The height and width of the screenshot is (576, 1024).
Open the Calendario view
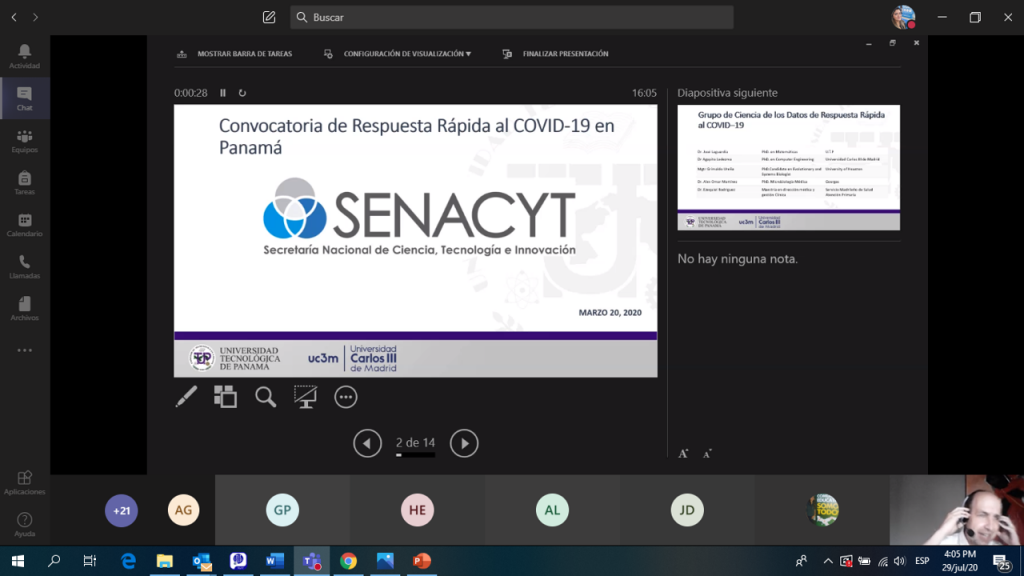24,225
